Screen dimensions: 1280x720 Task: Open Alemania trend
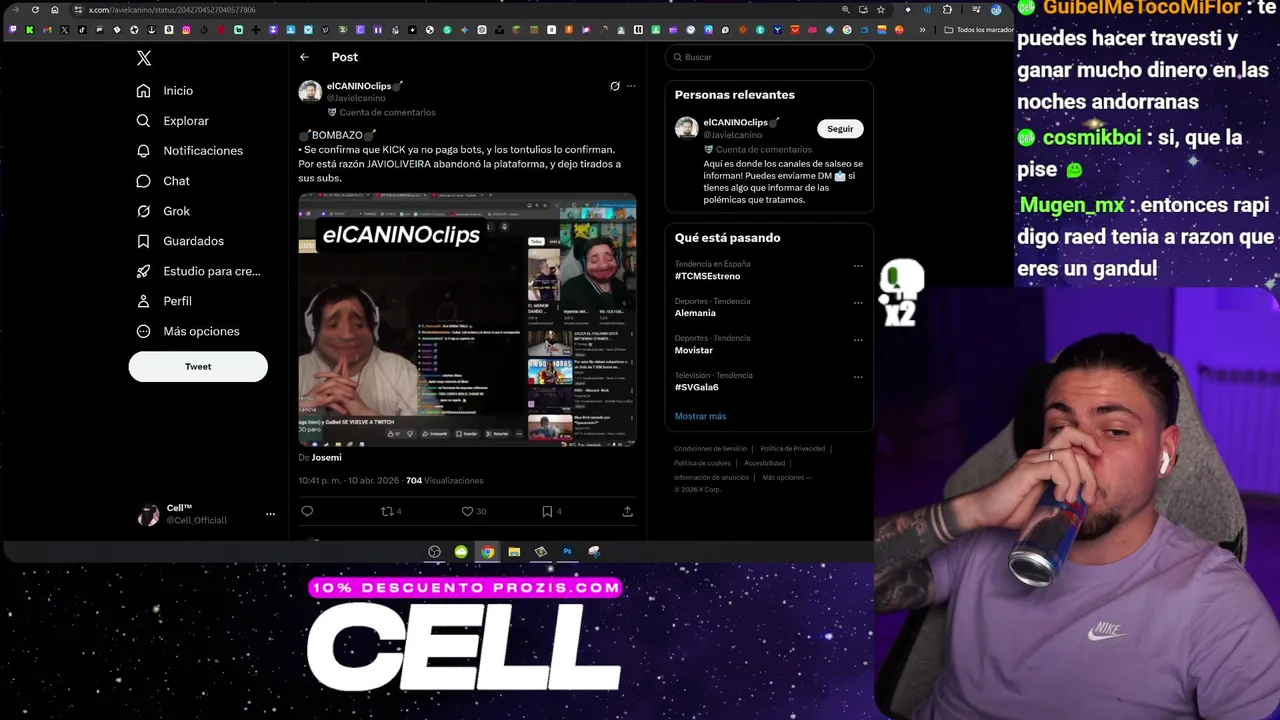click(x=695, y=313)
